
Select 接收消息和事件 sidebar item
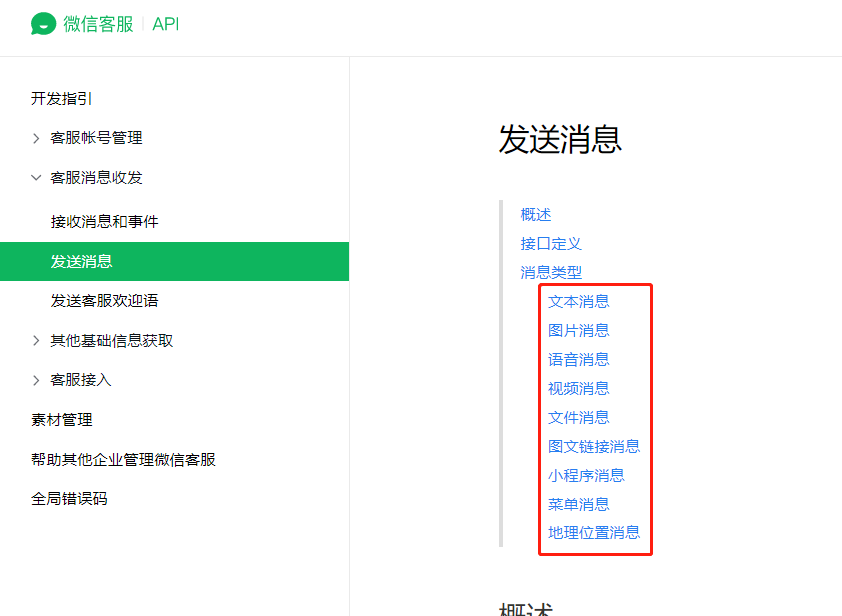coord(105,221)
